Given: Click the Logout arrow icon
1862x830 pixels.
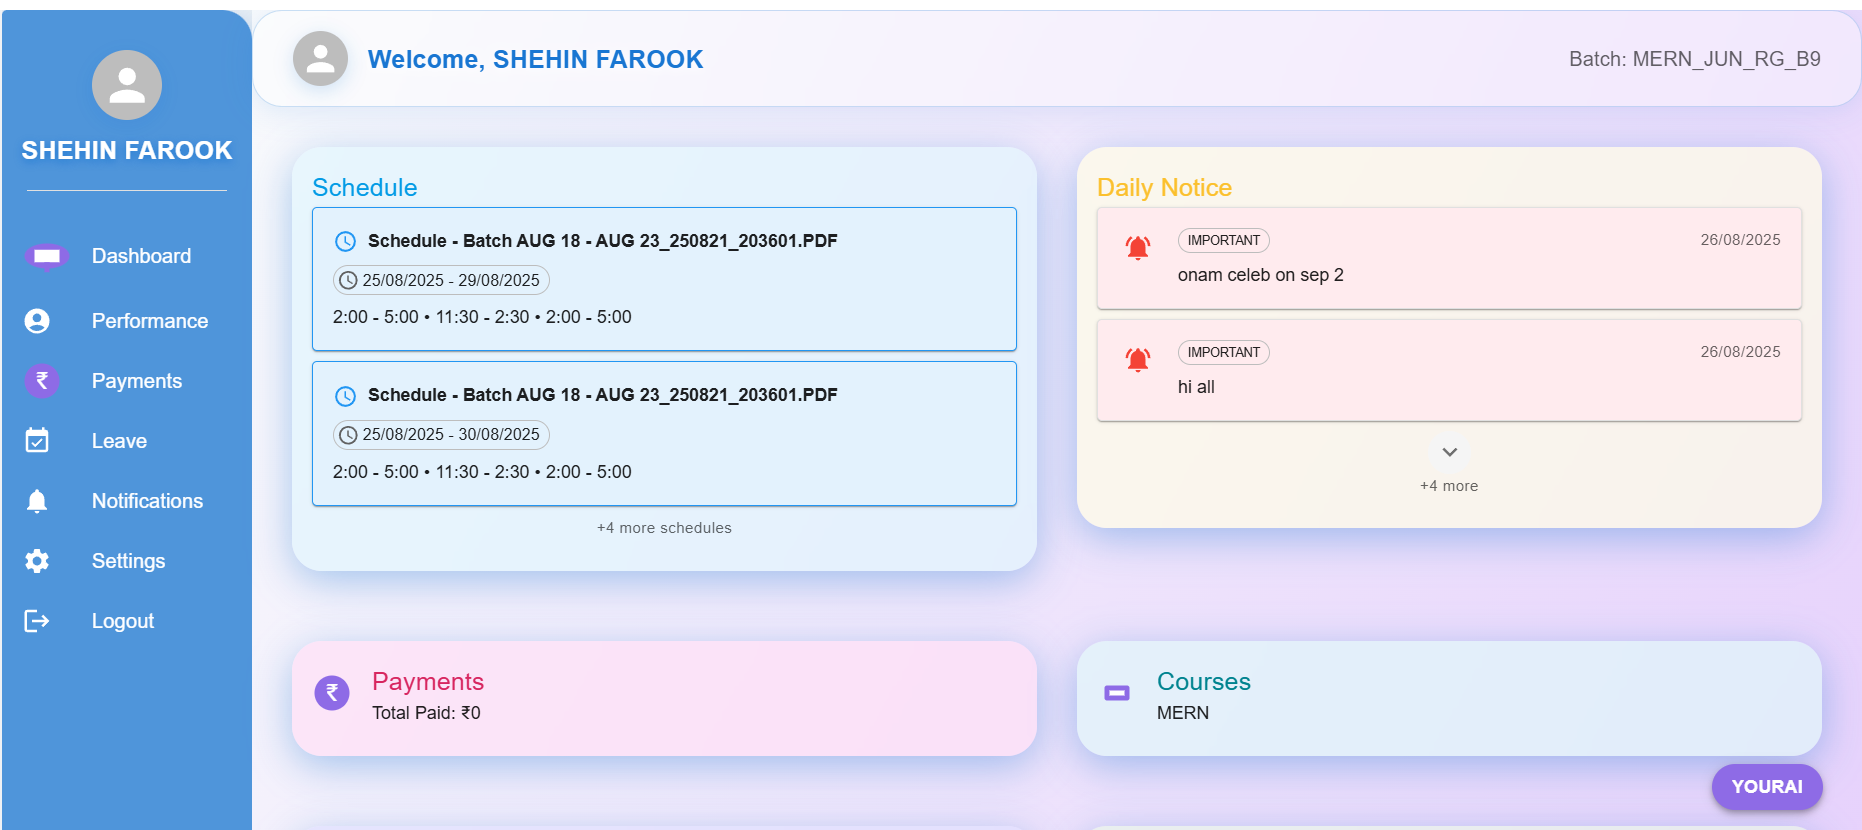Looking at the screenshot, I should click(37, 621).
